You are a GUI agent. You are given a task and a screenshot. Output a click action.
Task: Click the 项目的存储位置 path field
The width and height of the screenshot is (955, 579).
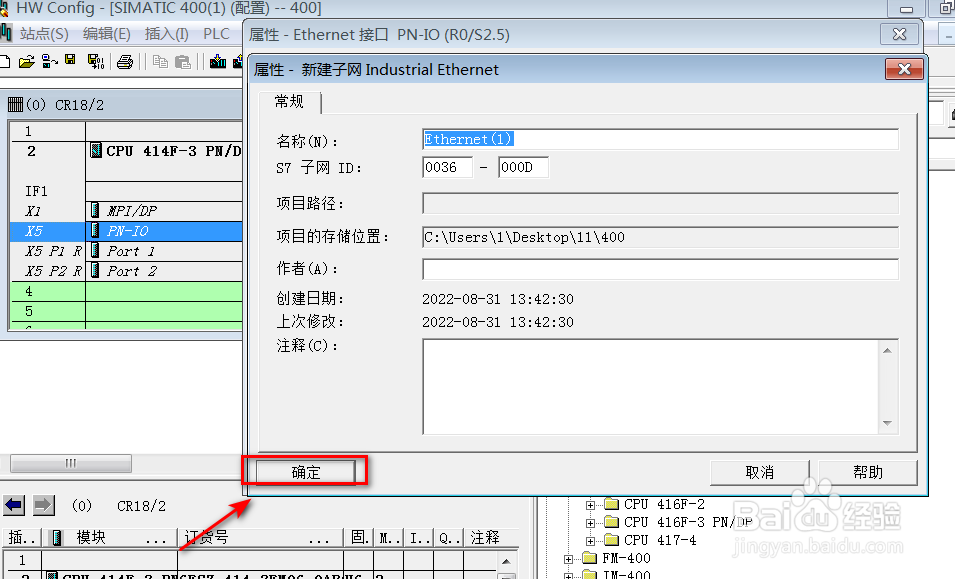(x=660, y=237)
